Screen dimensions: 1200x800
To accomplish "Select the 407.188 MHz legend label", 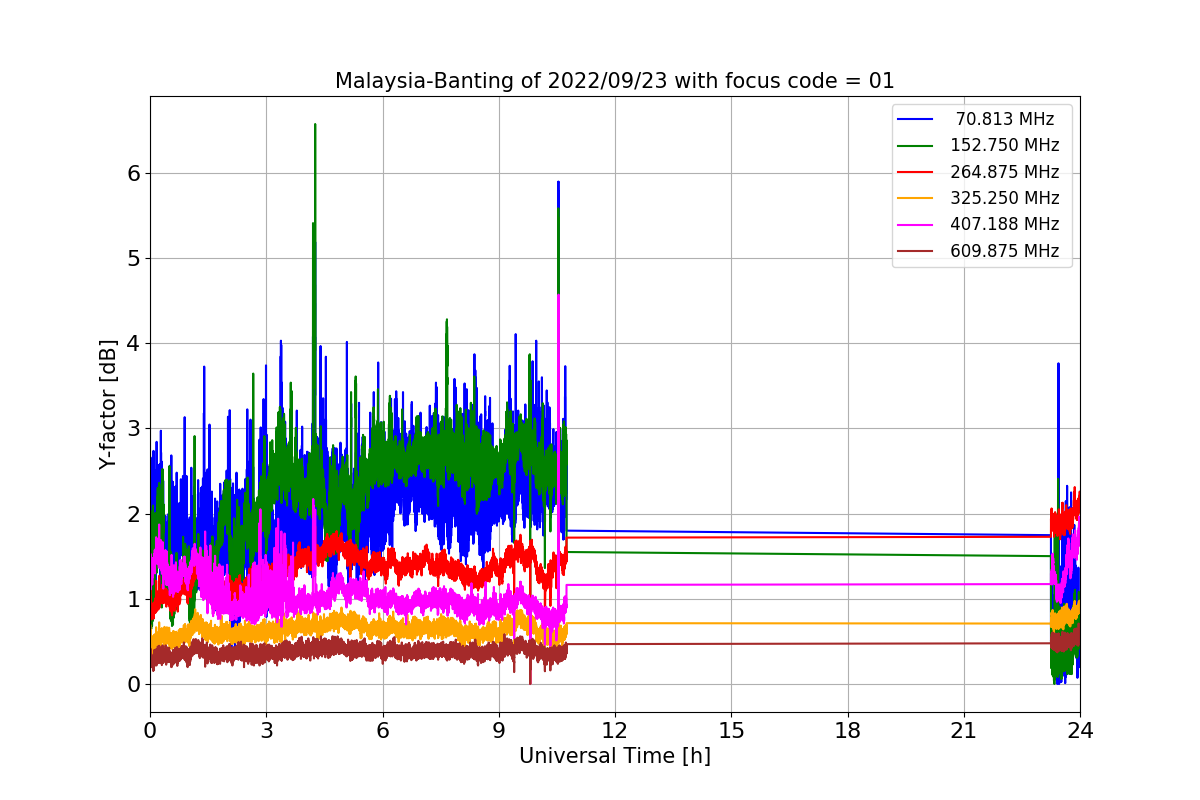I will (1004, 225).
